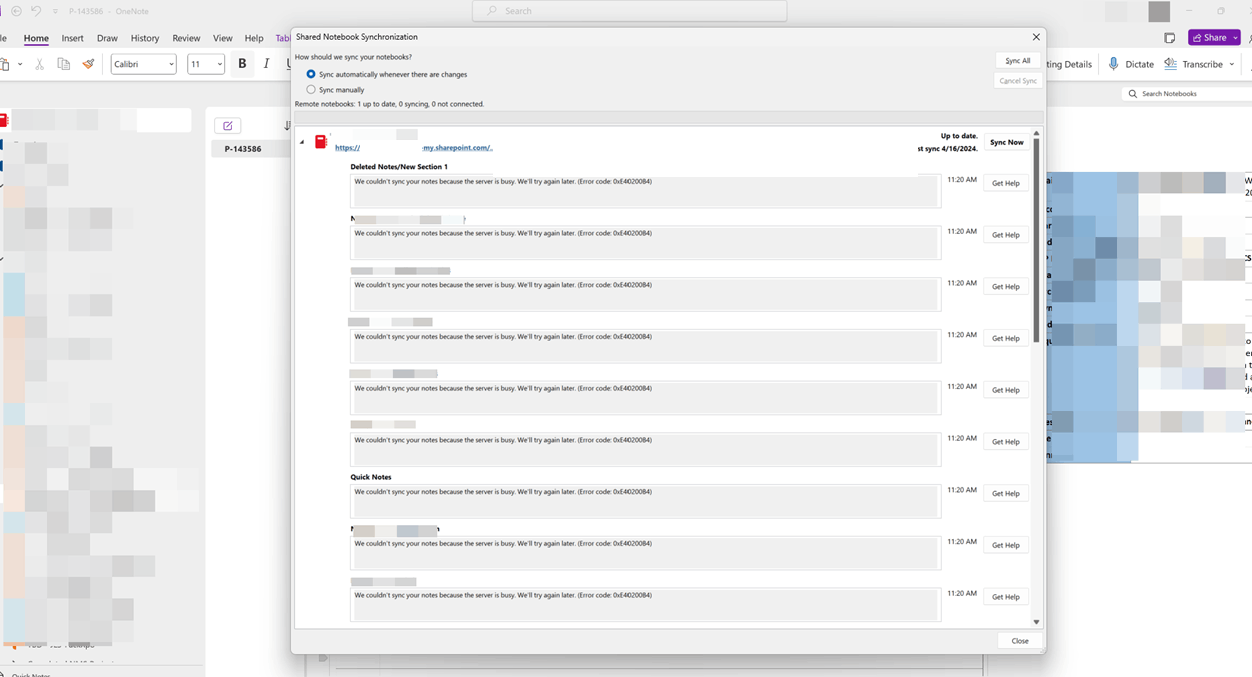
Task: Open the sticky notes feed icon
Action: (x=1170, y=38)
